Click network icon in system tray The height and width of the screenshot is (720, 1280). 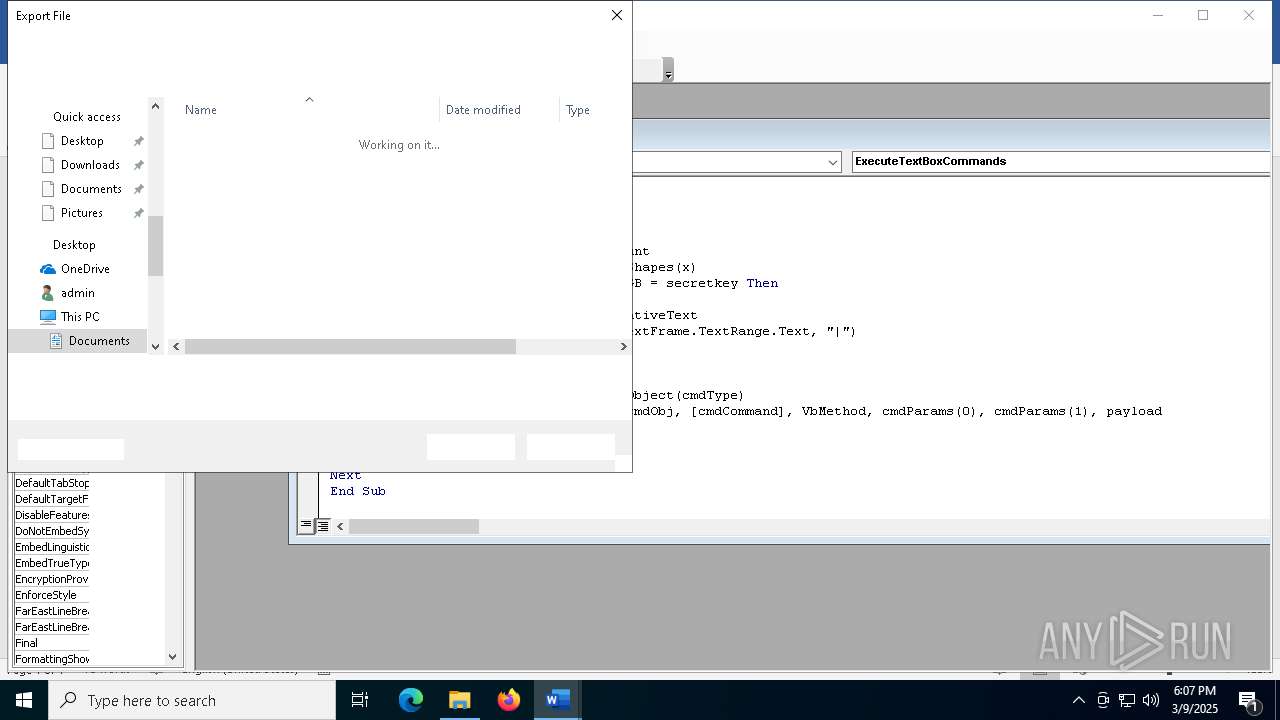click(1127, 700)
